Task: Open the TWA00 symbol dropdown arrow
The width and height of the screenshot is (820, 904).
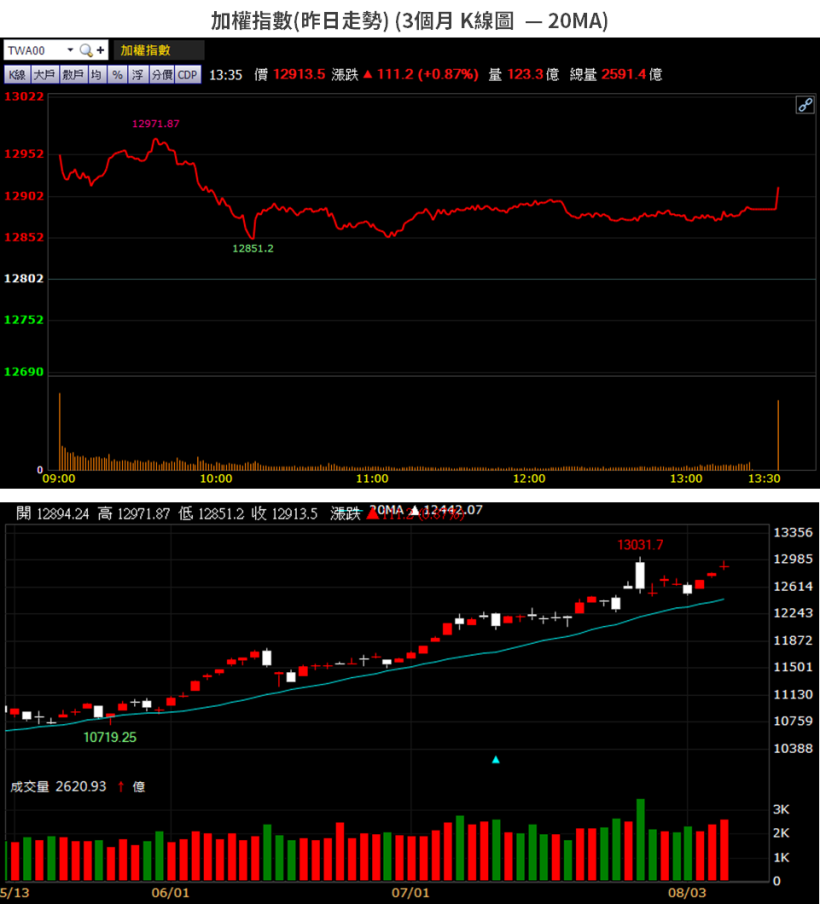Action: point(70,50)
